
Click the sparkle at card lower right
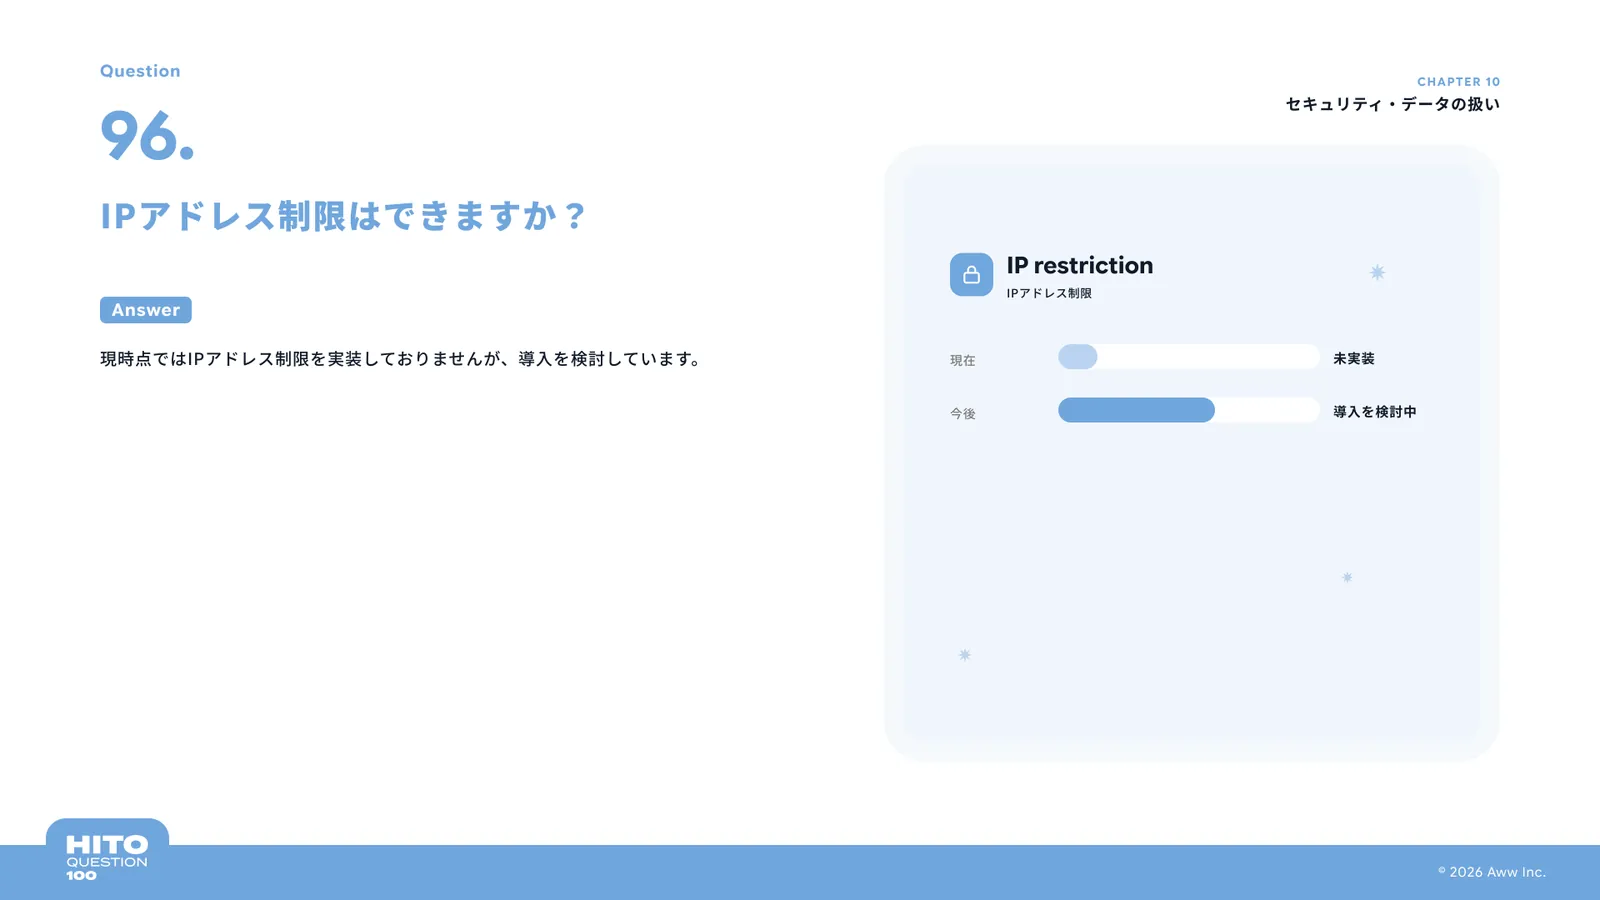[x=1347, y=577]
